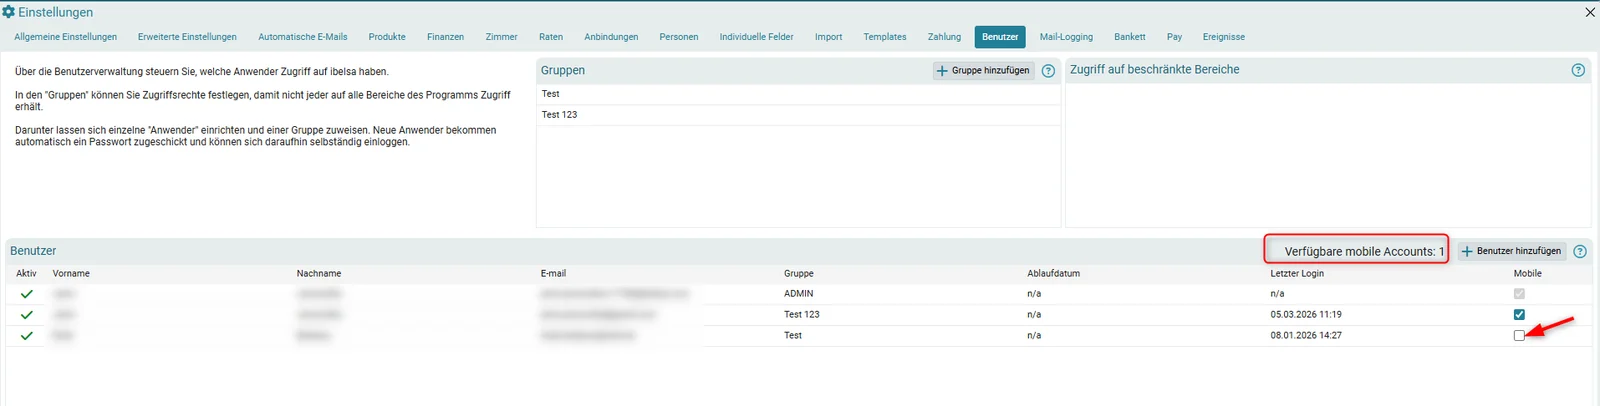Screen dimensions: 1600x406
Task: Click the green active checkmark in the Test 123 row
Action: (27, 315)
